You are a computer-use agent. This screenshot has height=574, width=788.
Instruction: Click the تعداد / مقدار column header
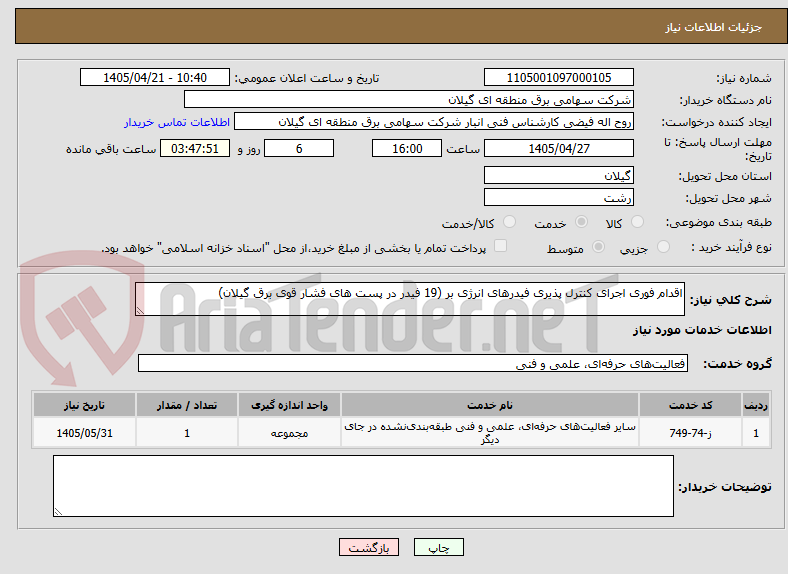pyautogui.click(x=187, y=405)
